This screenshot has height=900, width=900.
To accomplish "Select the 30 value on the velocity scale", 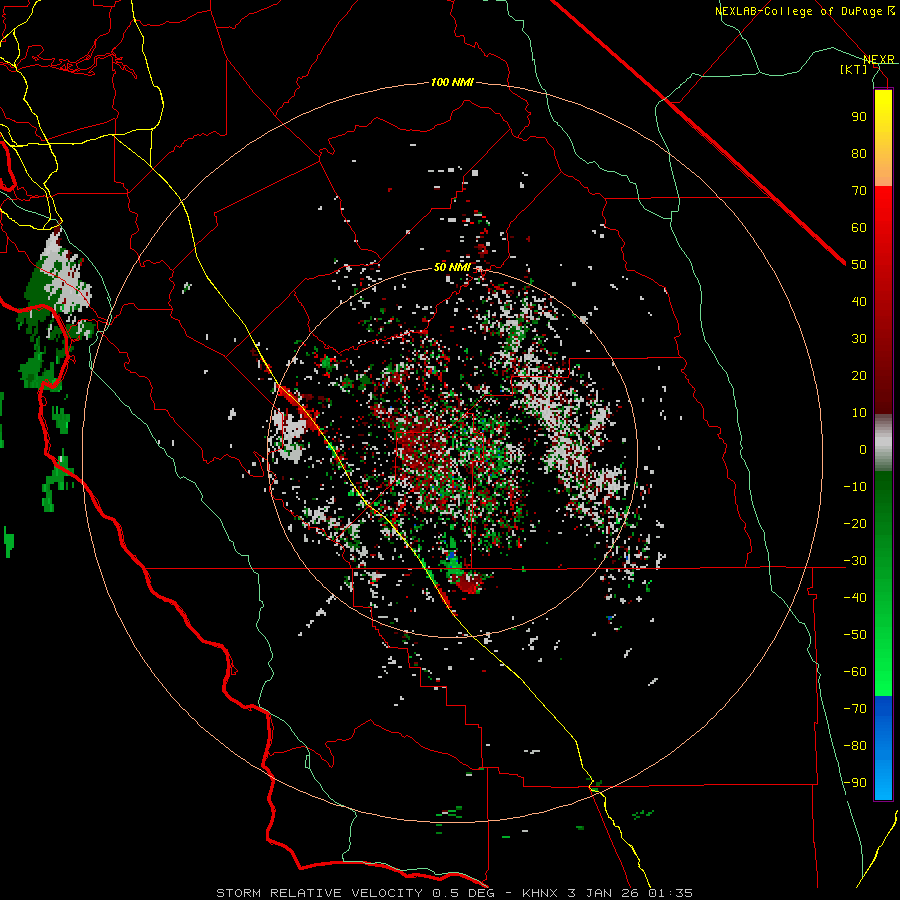I will (x=859, y=339).
